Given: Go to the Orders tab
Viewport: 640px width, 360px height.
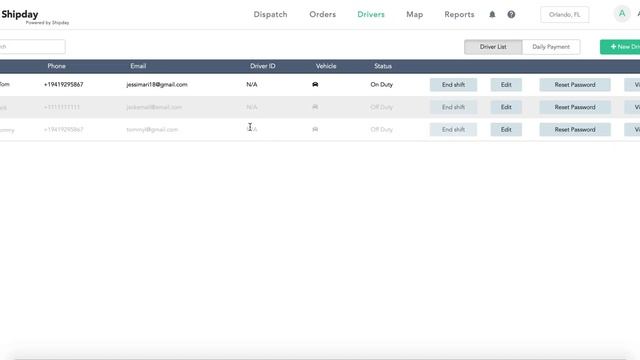Looking at the screenshot, I should point(322,14).
